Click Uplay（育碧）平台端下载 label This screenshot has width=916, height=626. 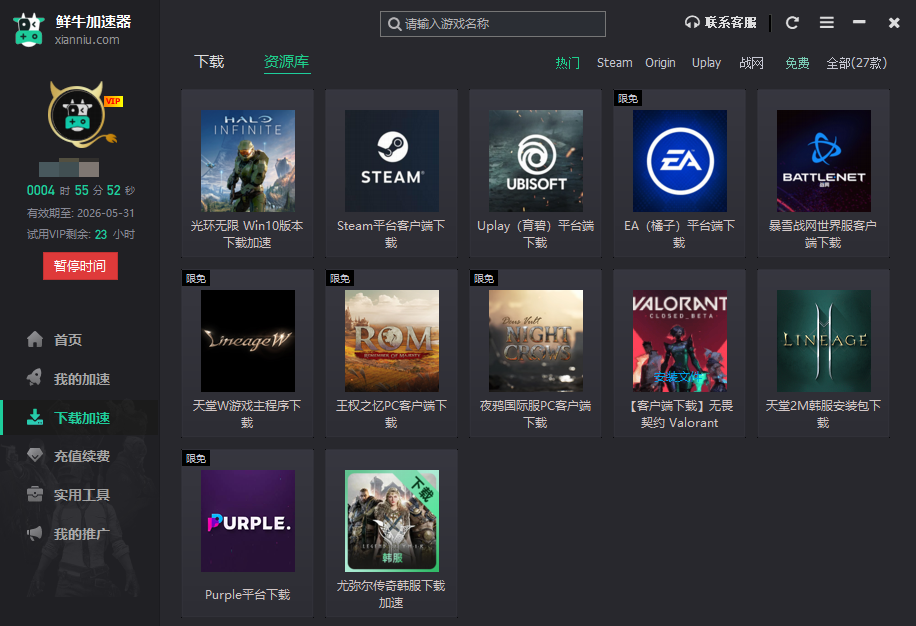click(535, 234)
